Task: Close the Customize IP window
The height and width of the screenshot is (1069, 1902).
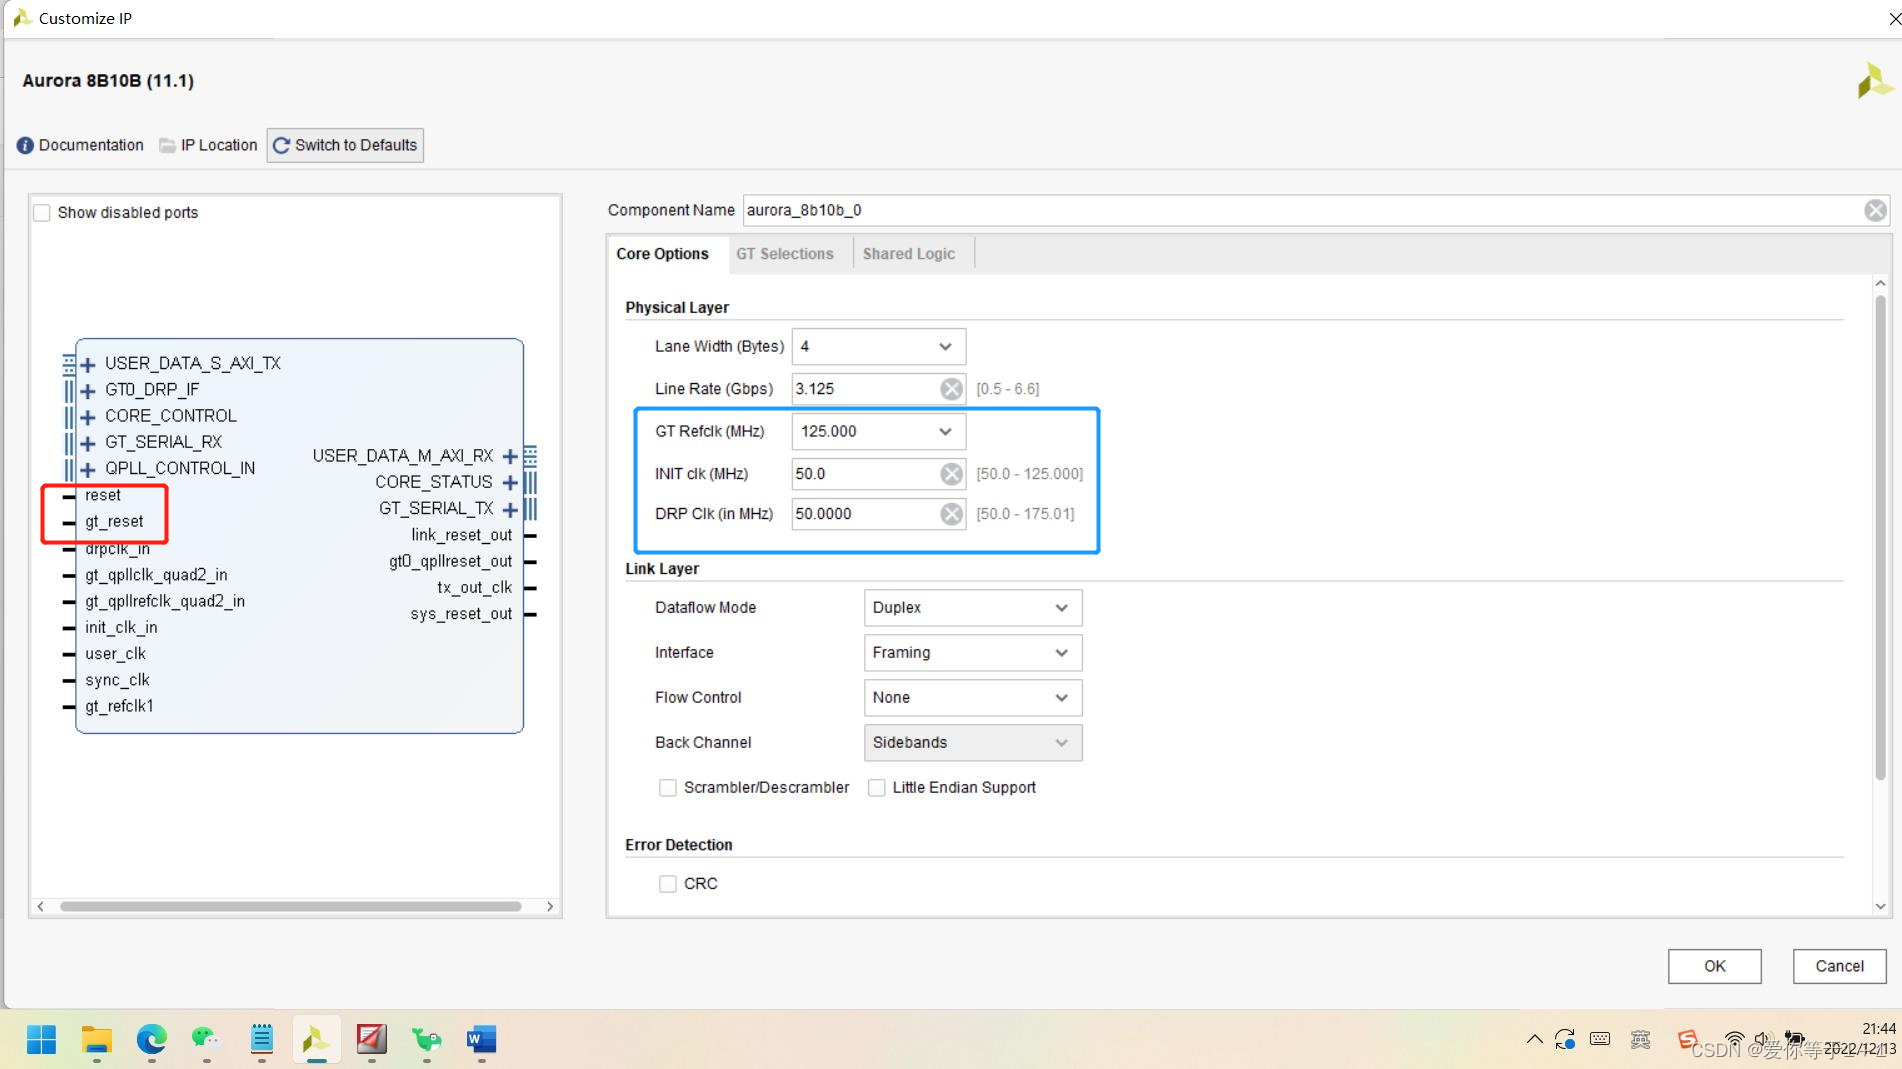Action: (x=1893, y=19)
